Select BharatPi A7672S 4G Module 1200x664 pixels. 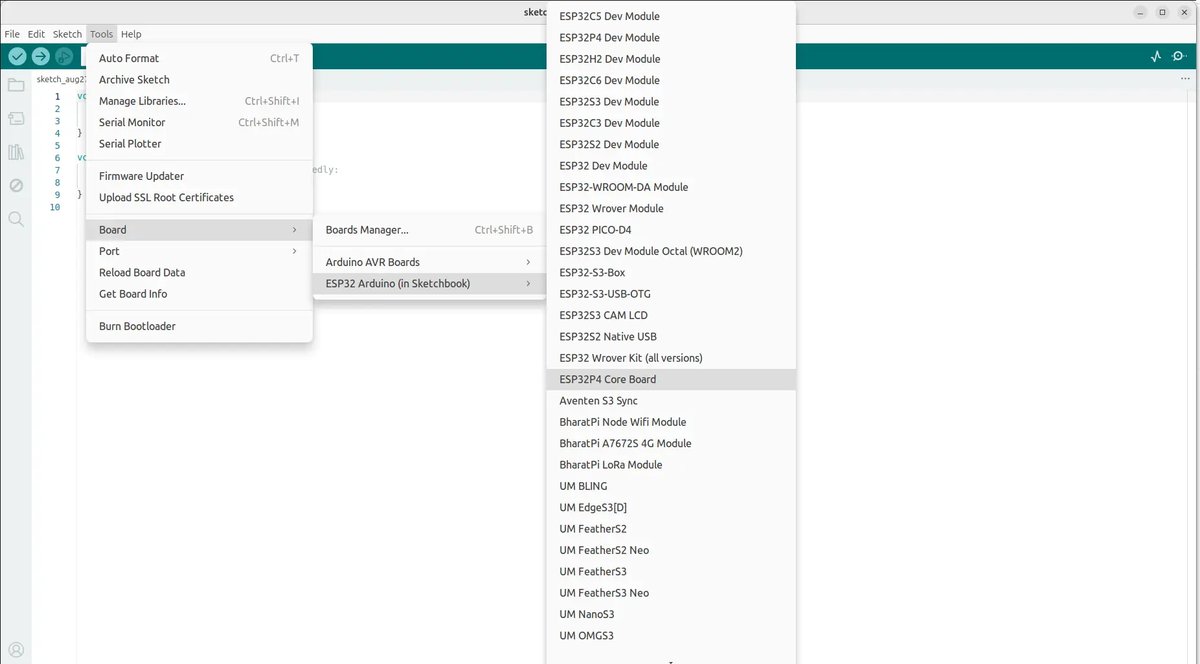click(x=671, y=443)
